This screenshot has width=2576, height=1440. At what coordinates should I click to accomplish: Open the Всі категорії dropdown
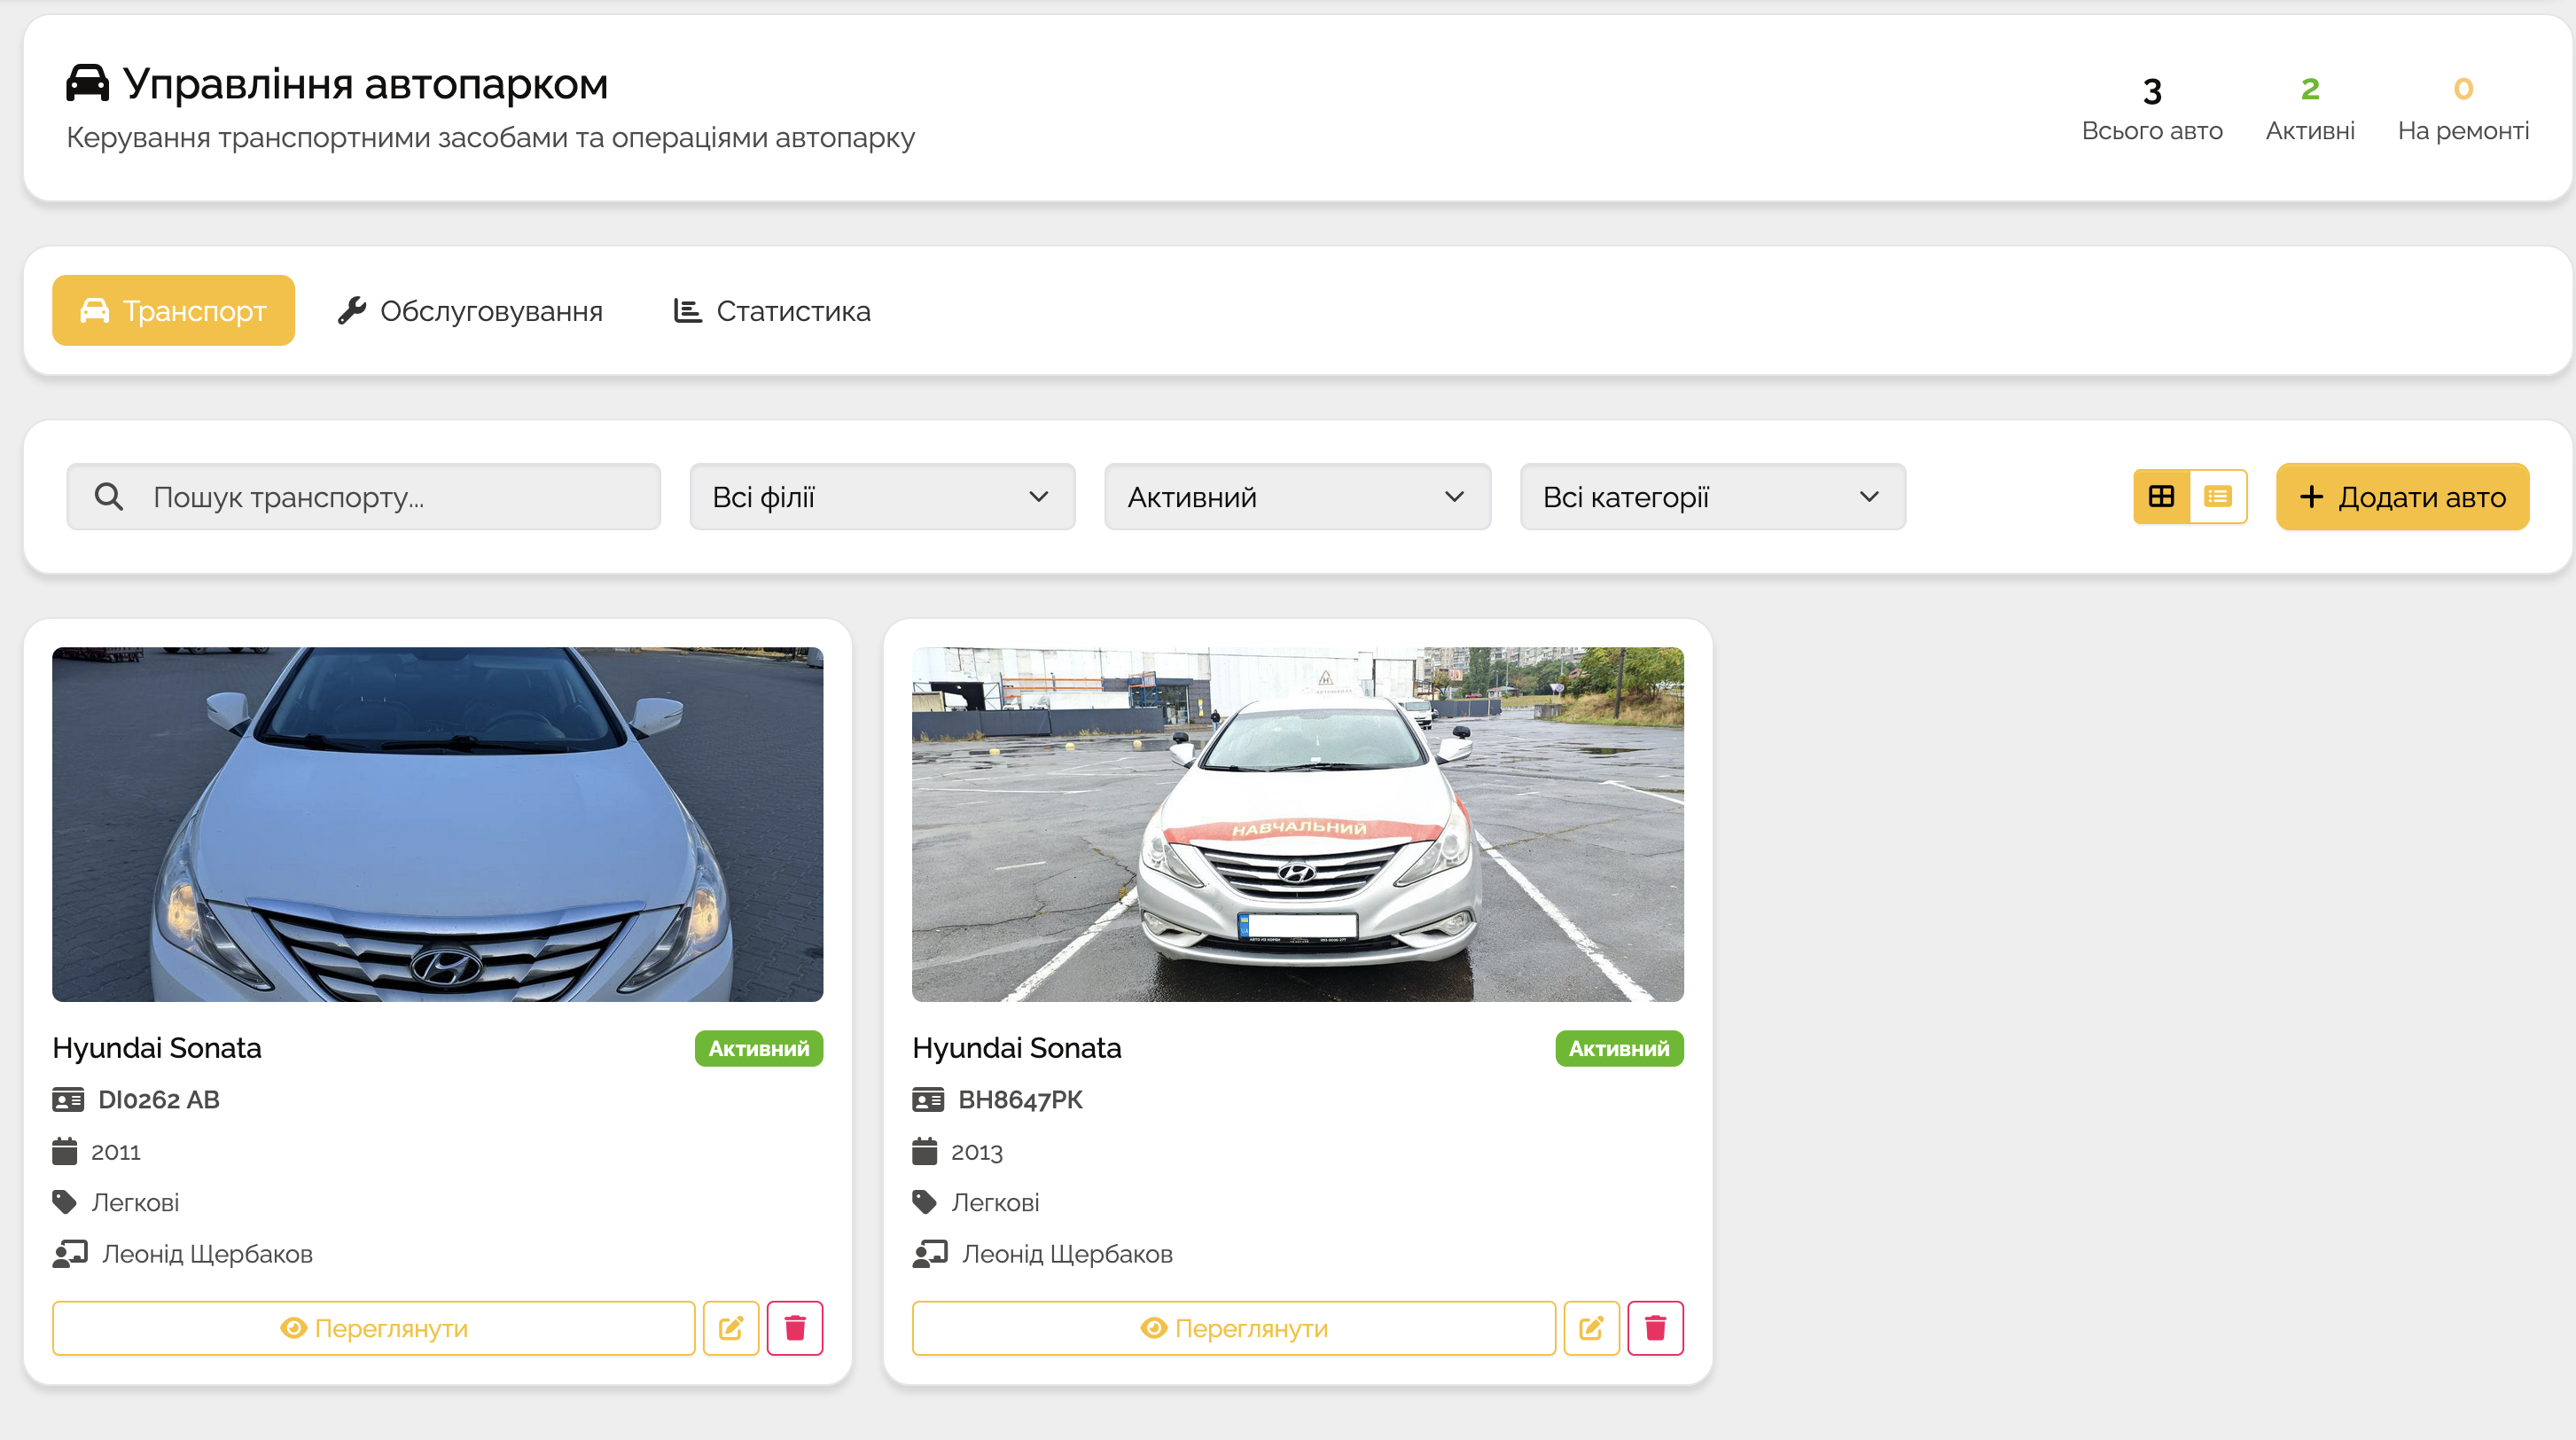coord(1711,497)
